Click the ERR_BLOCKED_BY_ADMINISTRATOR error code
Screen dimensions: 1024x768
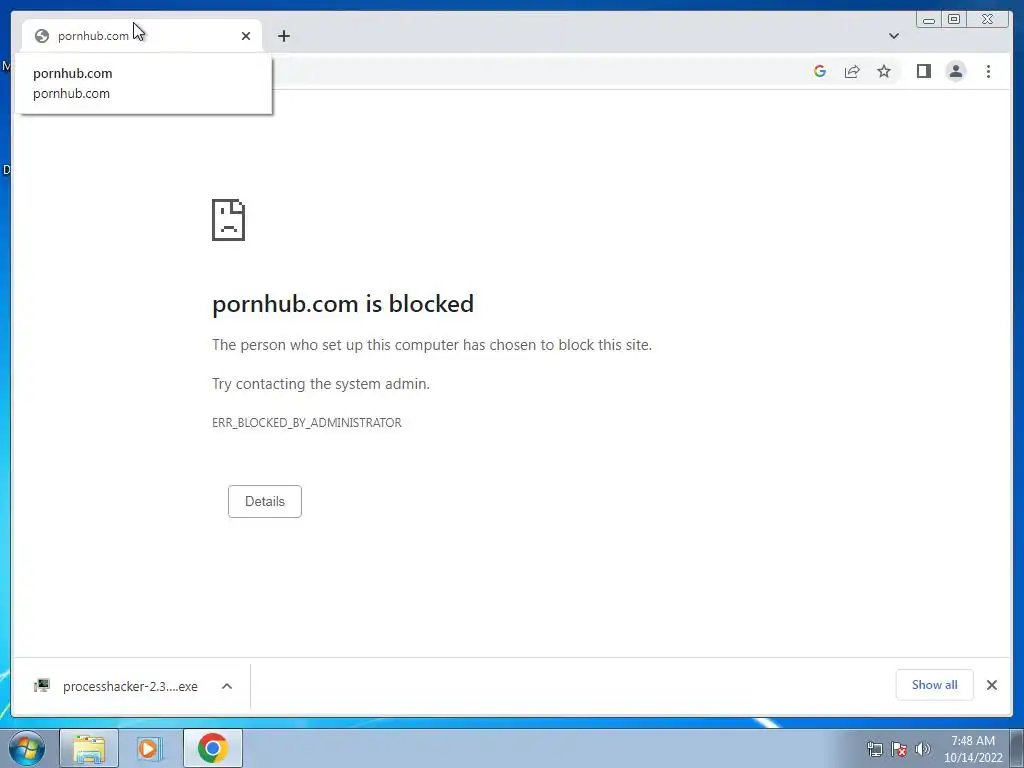pos(306,423)
